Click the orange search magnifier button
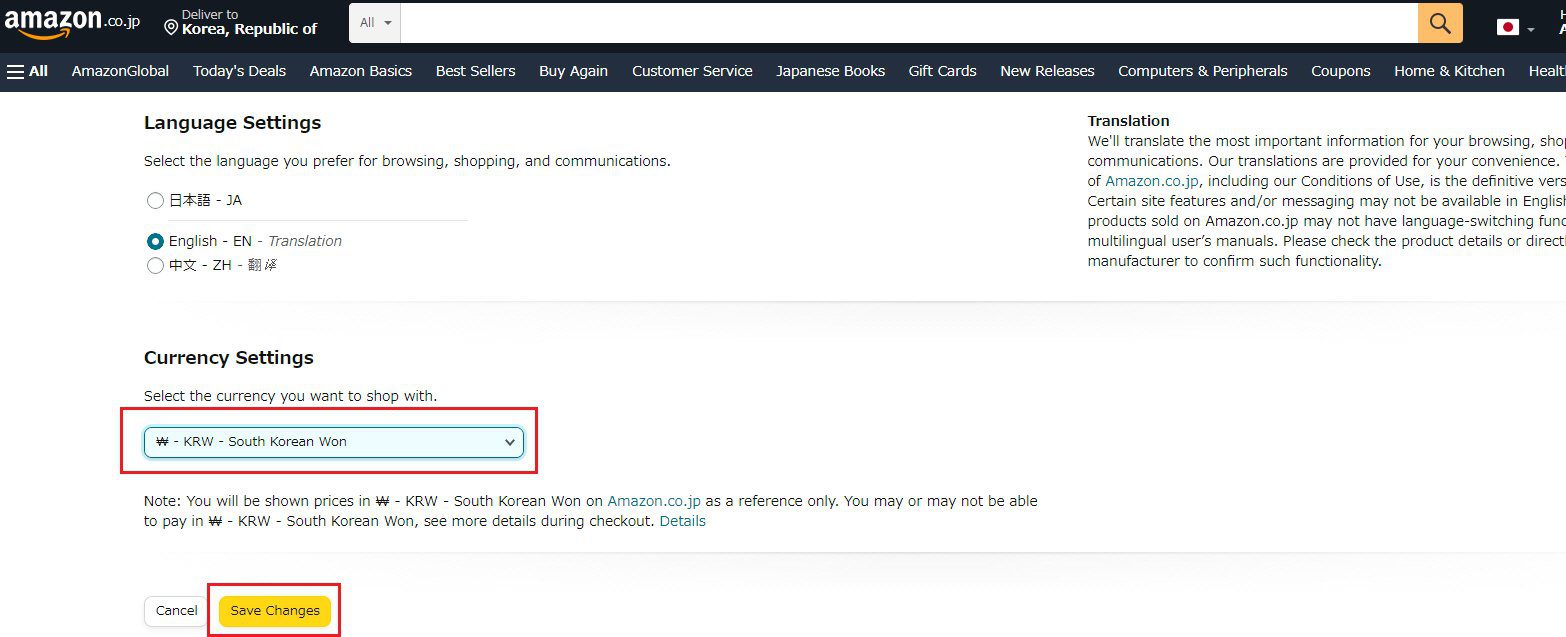The height and width of the screenshot is (637, 1566). (1439, 23)
